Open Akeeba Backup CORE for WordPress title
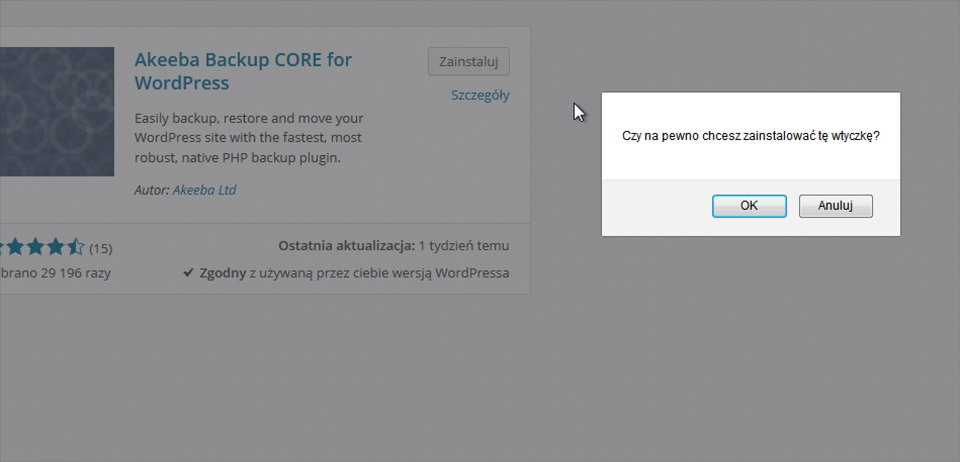 tap(243, 71)
